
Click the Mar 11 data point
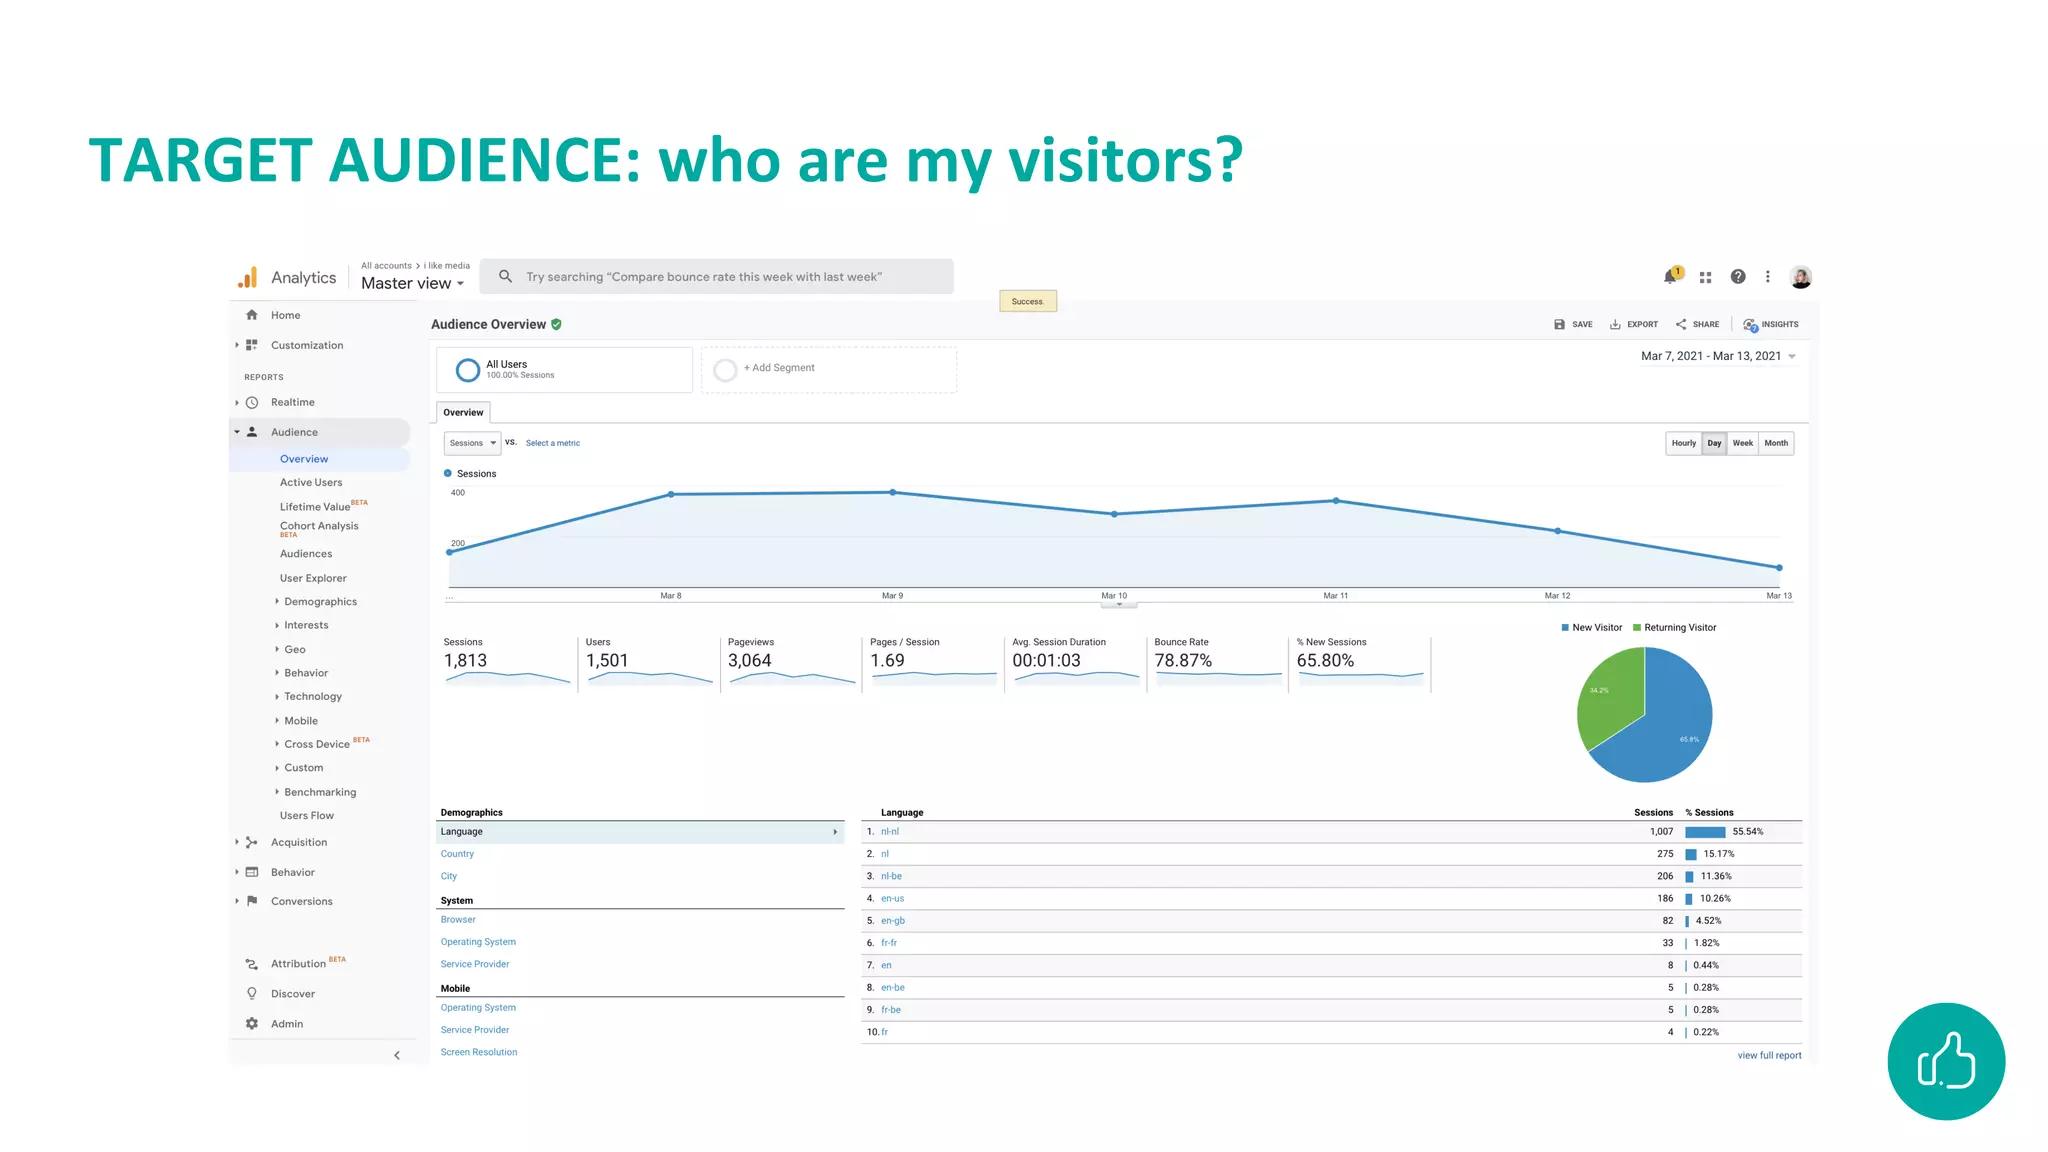[x=1336, y=500]
